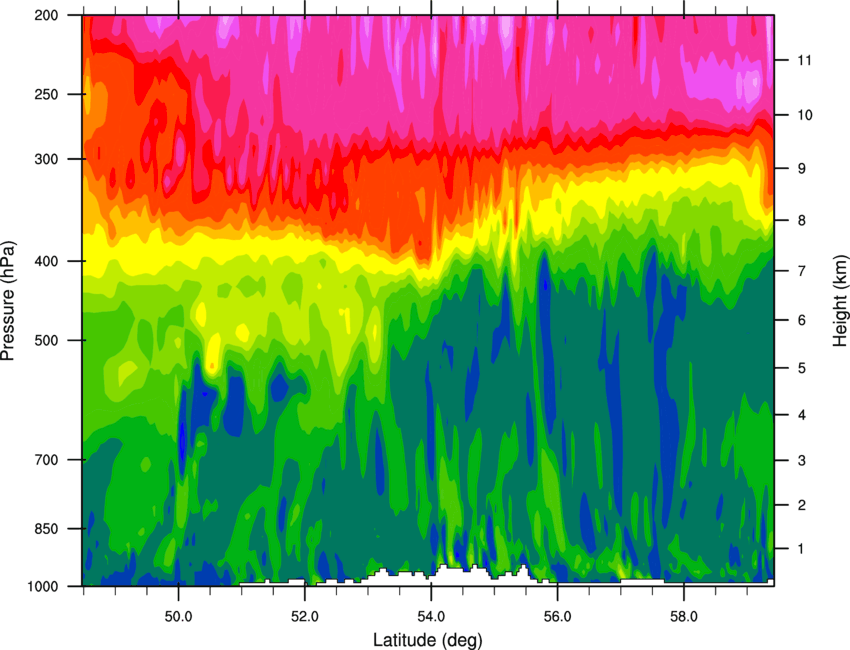850x650 pixels.
Task: Click the 1000 pressure axis label
Action: click(42, 587)
